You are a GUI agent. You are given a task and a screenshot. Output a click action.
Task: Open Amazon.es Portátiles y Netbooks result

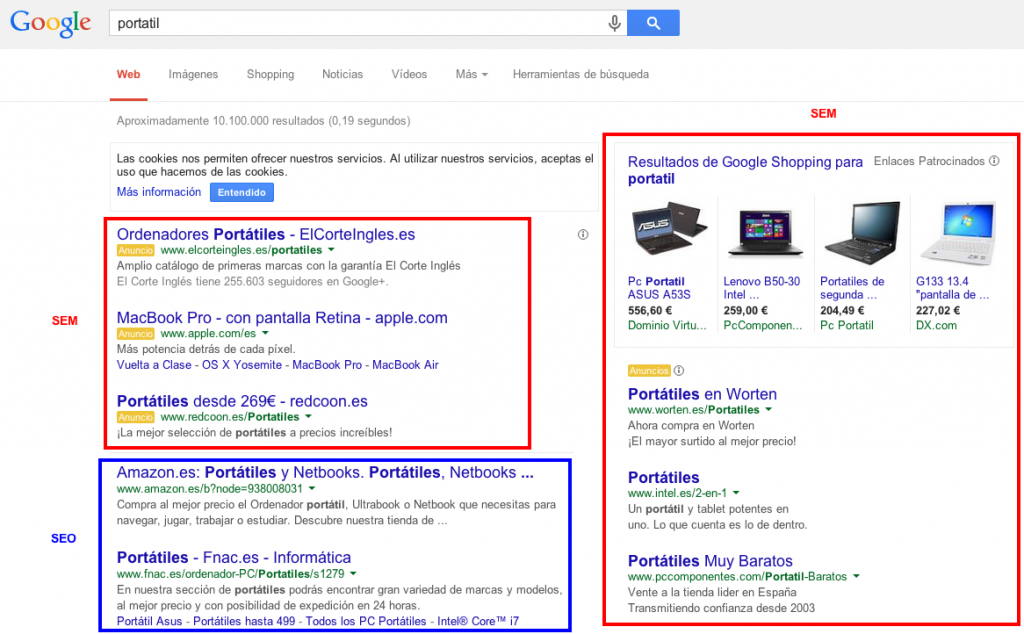[x=325, y=473]
